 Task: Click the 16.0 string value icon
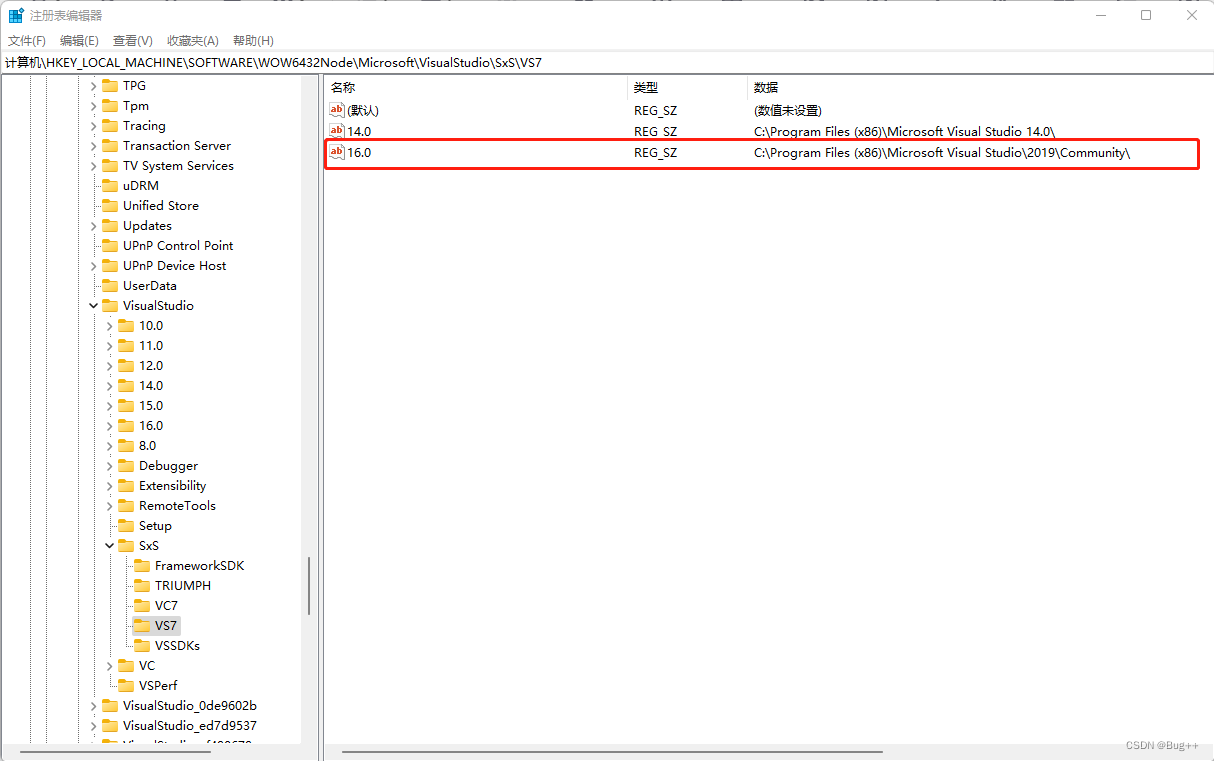click(x=337, y=152)
